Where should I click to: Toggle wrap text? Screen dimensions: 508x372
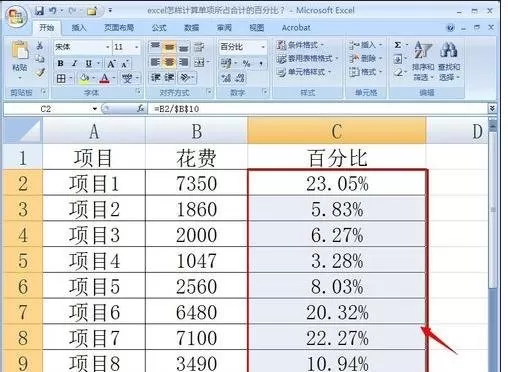pyautogui.click(x=199, y=47)
